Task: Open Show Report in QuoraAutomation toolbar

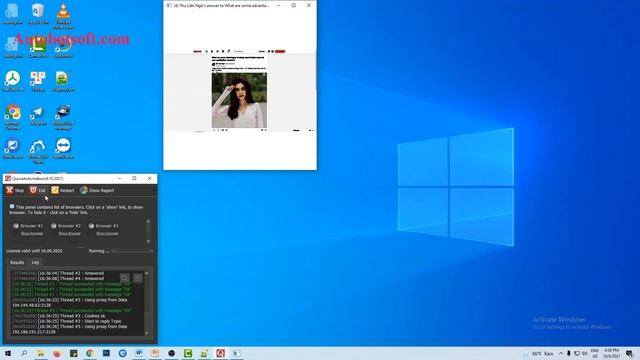Action: 97,191
